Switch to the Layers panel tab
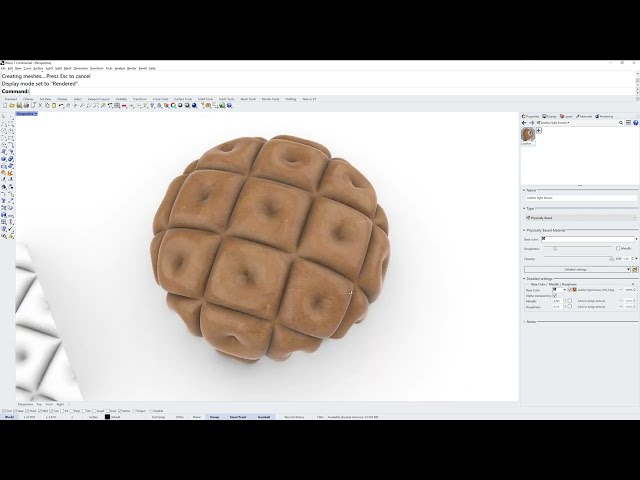Screen dimensions: 640x480 coord(566,116)
